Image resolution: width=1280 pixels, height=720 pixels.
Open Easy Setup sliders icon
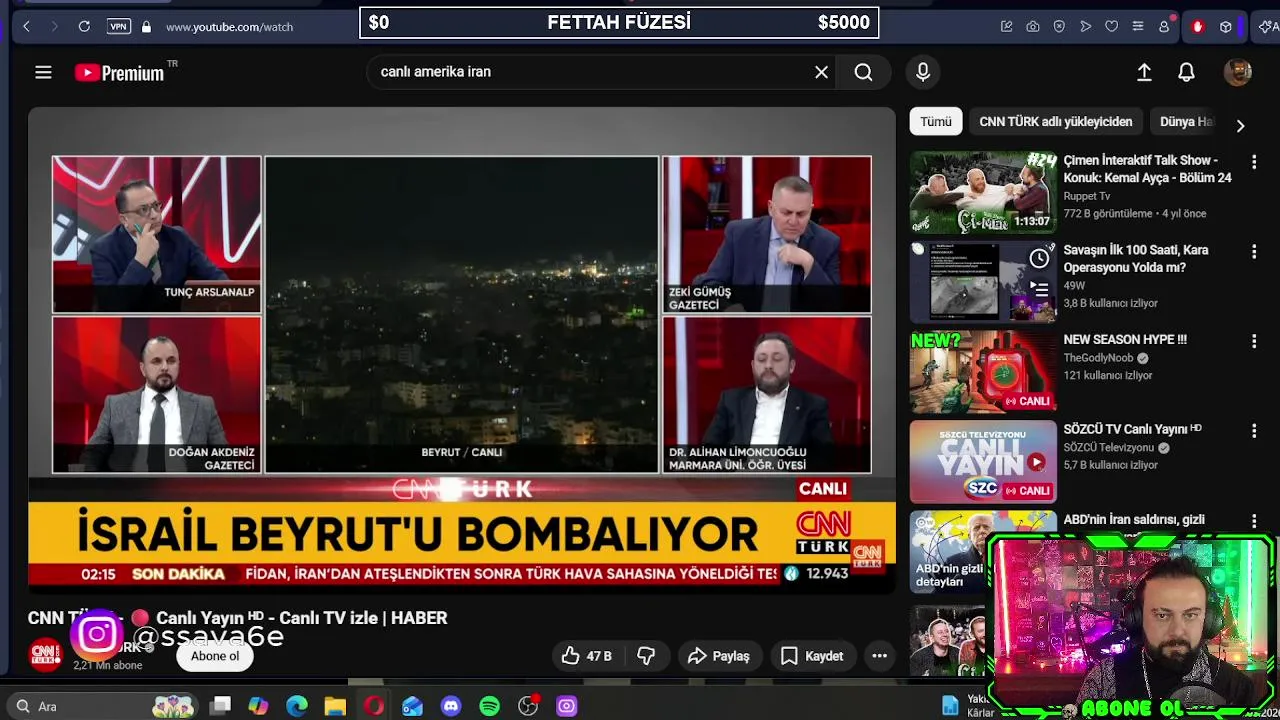1137,27
